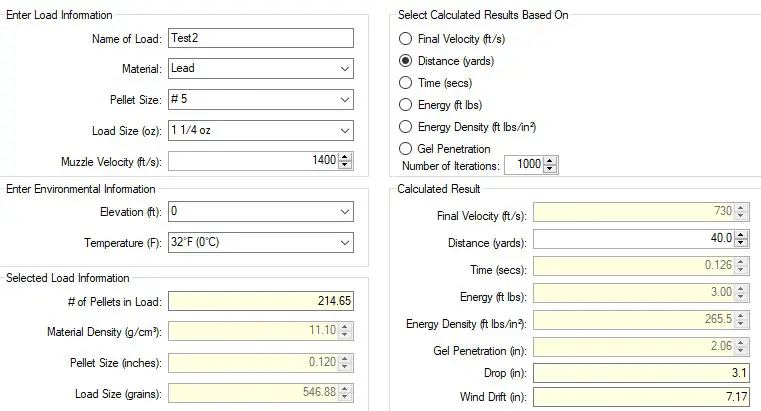
Task: Decrease calculated Distance (yards) using down arrow
Action: click(741, 243)
